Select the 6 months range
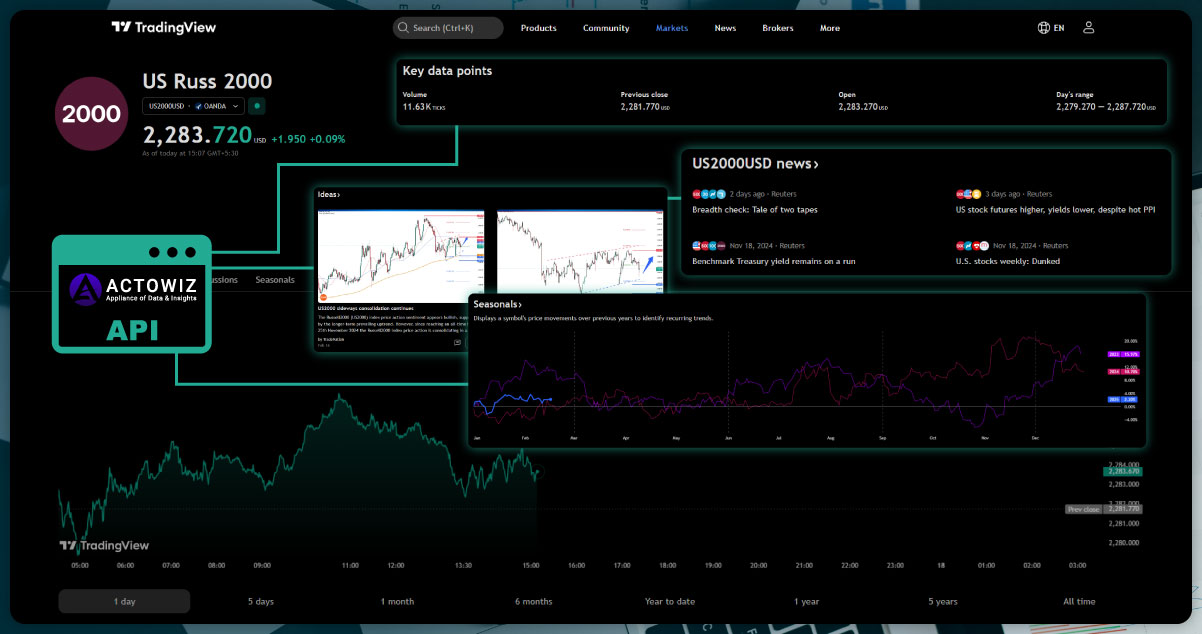 (533, 601)
